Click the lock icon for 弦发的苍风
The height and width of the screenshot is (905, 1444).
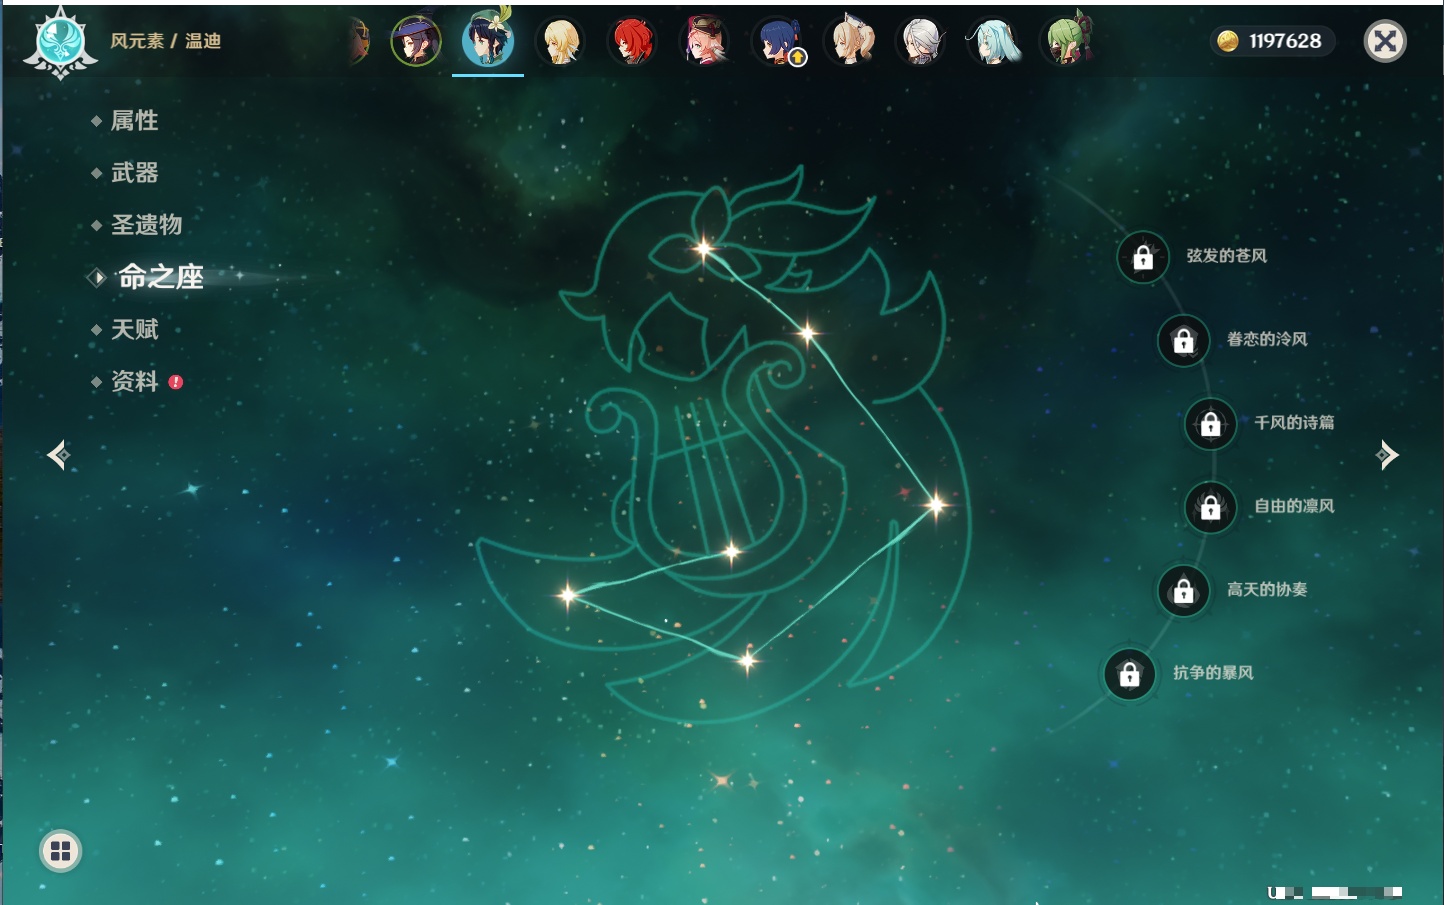pos(1143,258)
